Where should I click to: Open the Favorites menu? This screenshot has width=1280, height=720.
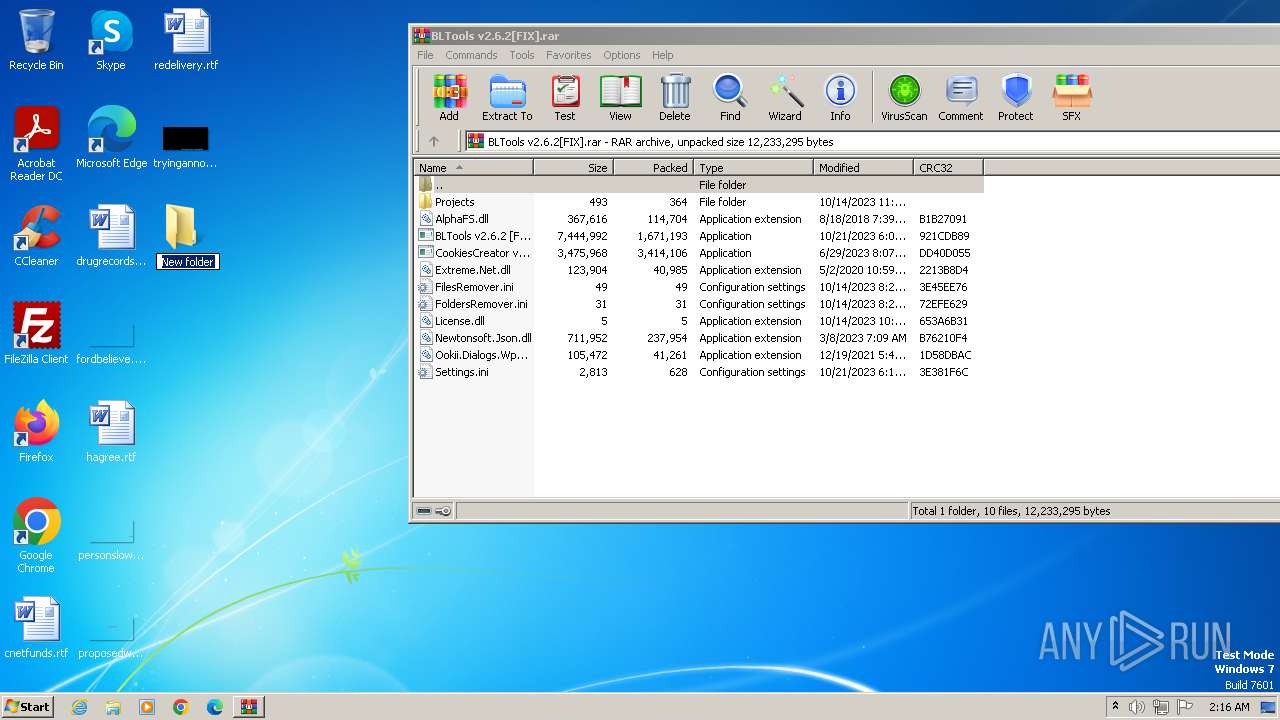569,55
